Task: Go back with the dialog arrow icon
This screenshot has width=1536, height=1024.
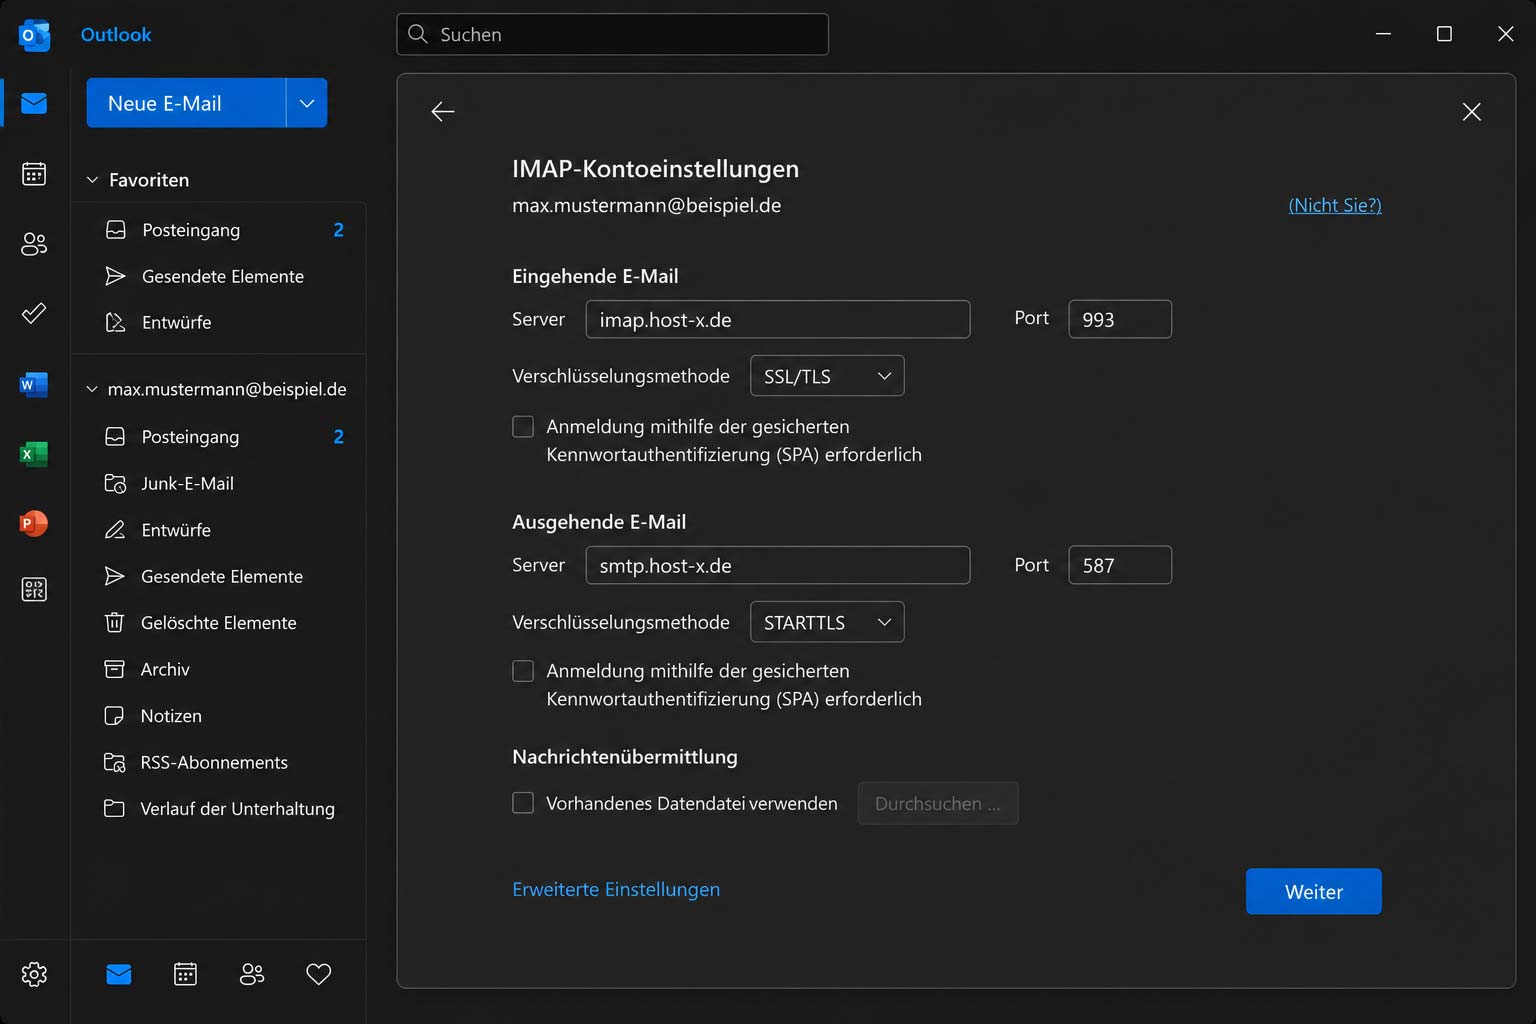Action: pos(443,111)
